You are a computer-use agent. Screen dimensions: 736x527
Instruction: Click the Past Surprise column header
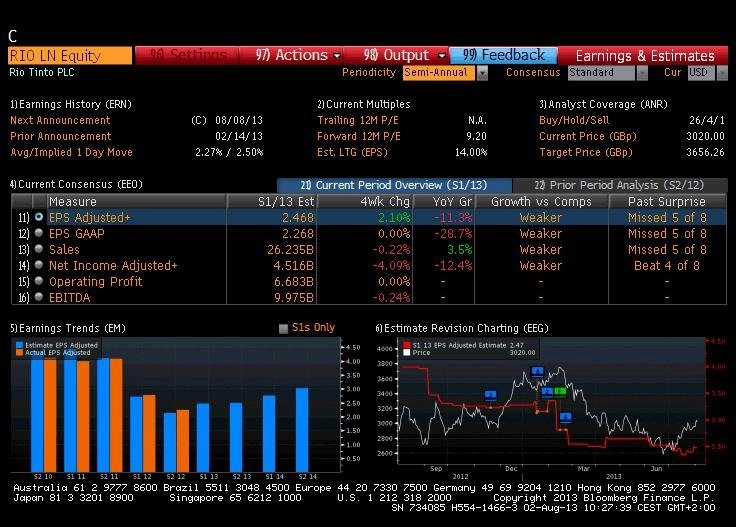pos(667,201)
